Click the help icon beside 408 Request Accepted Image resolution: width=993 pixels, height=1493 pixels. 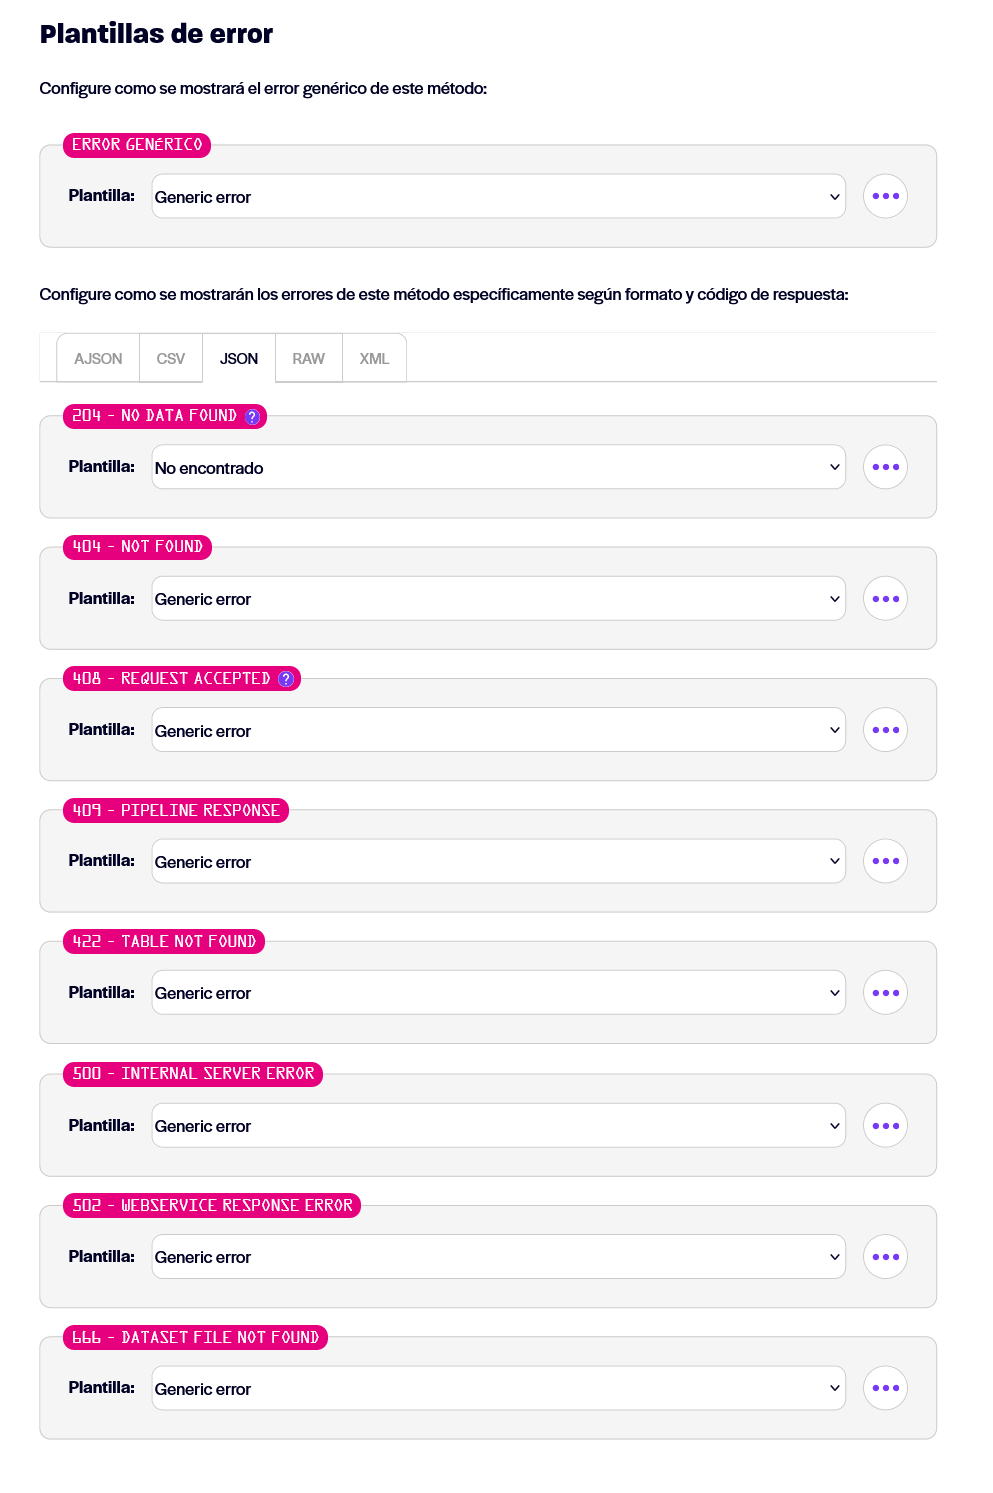tap(286, 679)
